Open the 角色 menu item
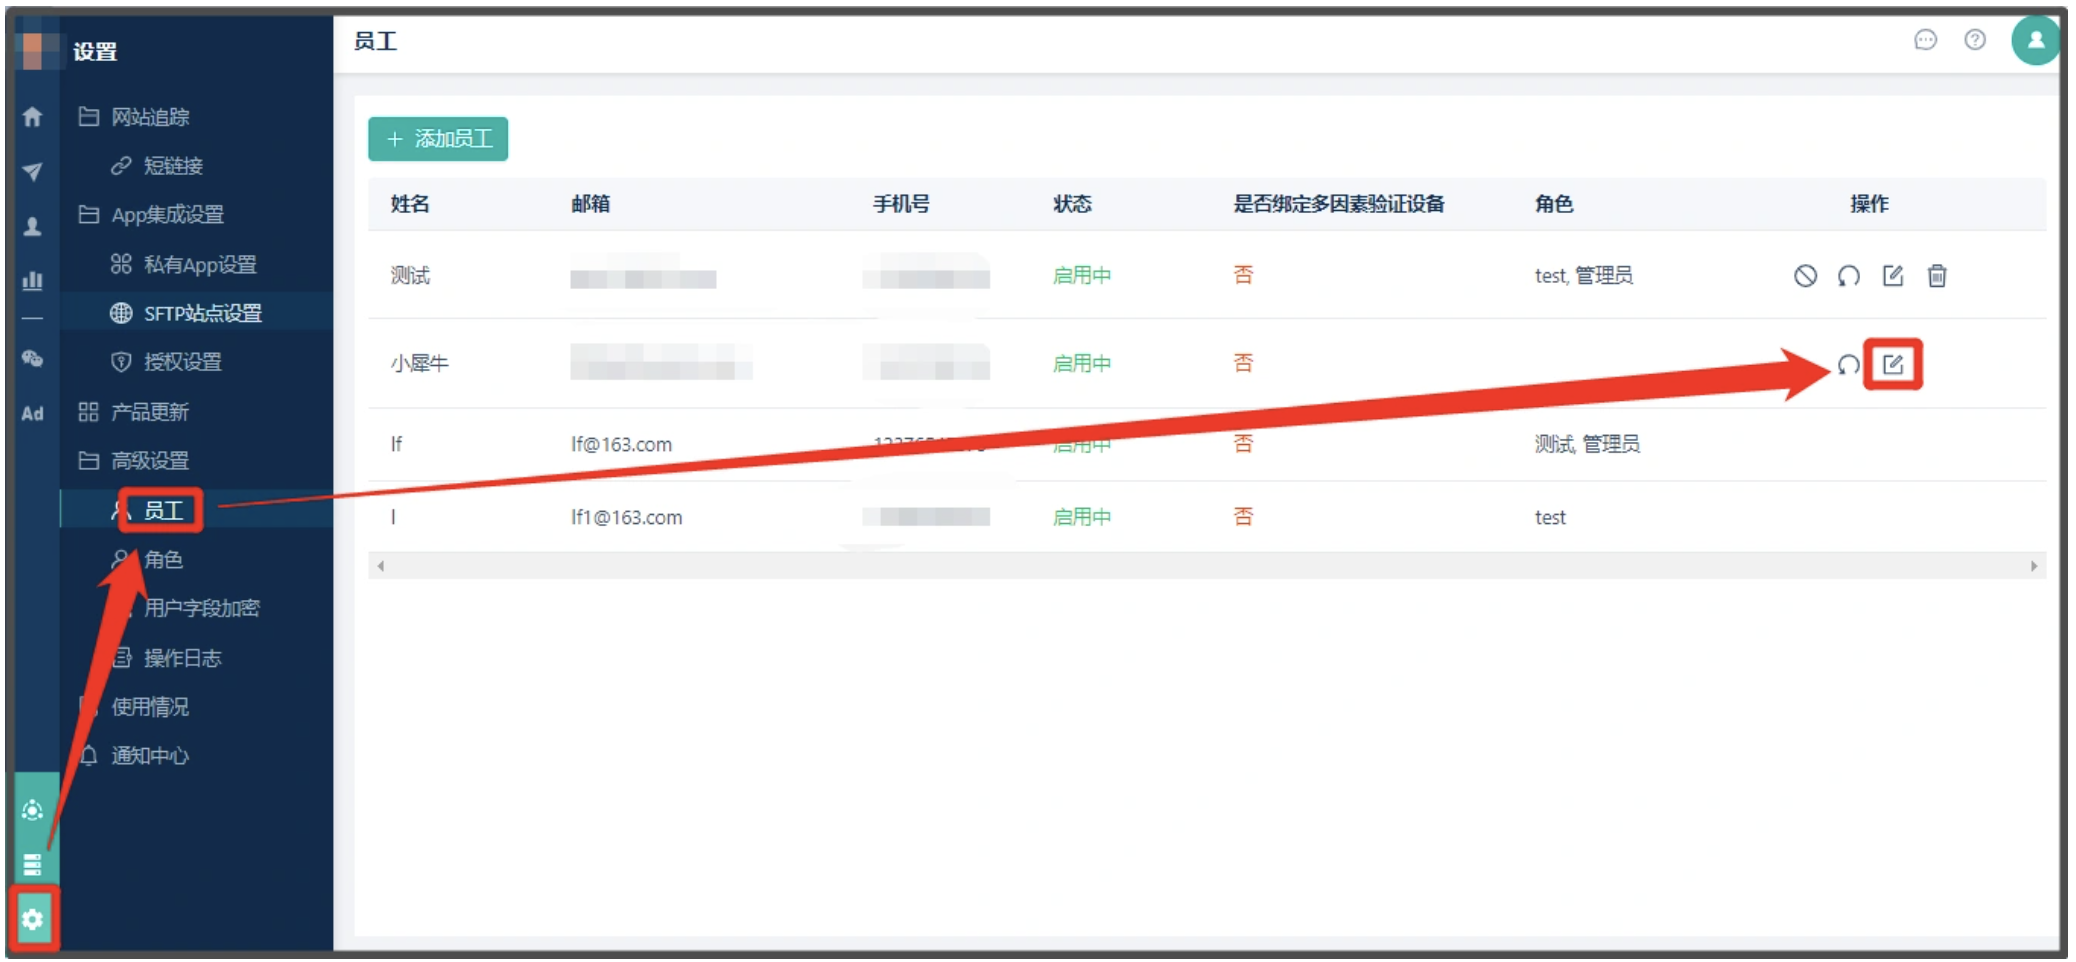 pyautogui.click(x=163, y=559)
